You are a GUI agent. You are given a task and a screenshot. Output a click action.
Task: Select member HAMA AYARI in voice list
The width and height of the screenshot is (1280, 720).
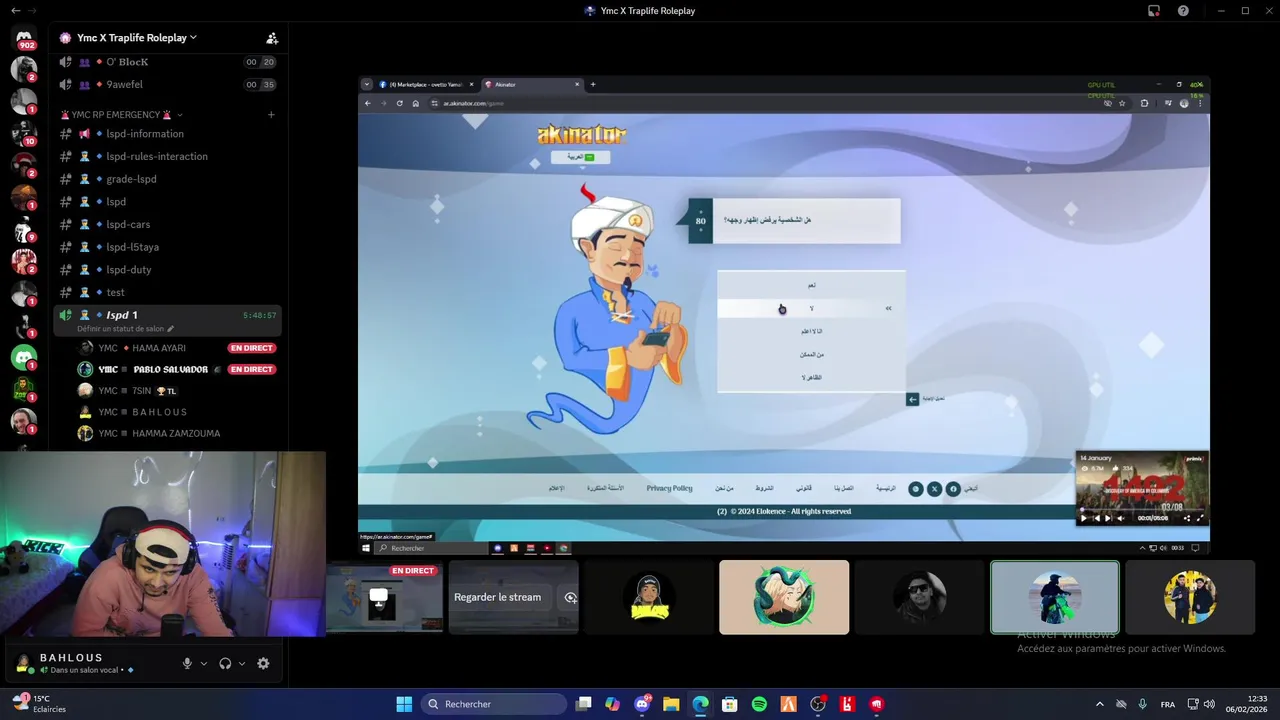click(x=142, y=348)
